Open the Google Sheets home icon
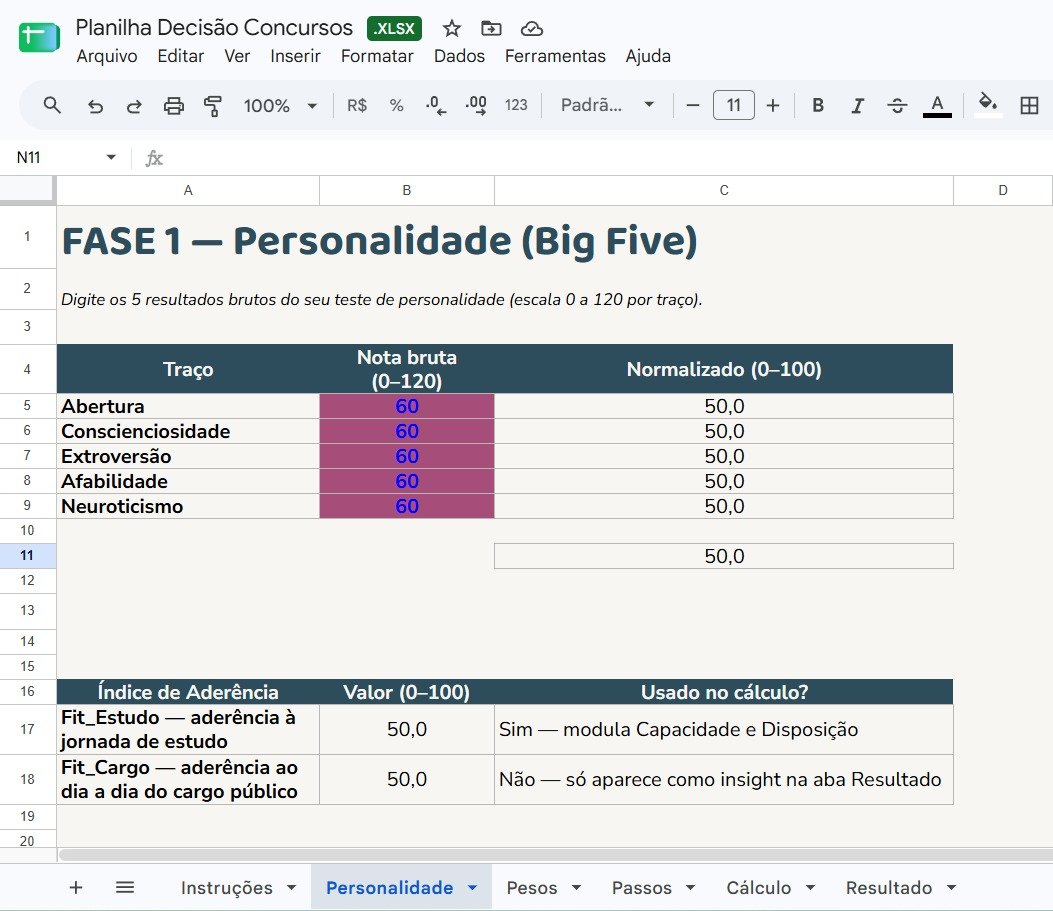Image resolution: width=1053 pixels, height=911 pixels. tap(39, 38)
